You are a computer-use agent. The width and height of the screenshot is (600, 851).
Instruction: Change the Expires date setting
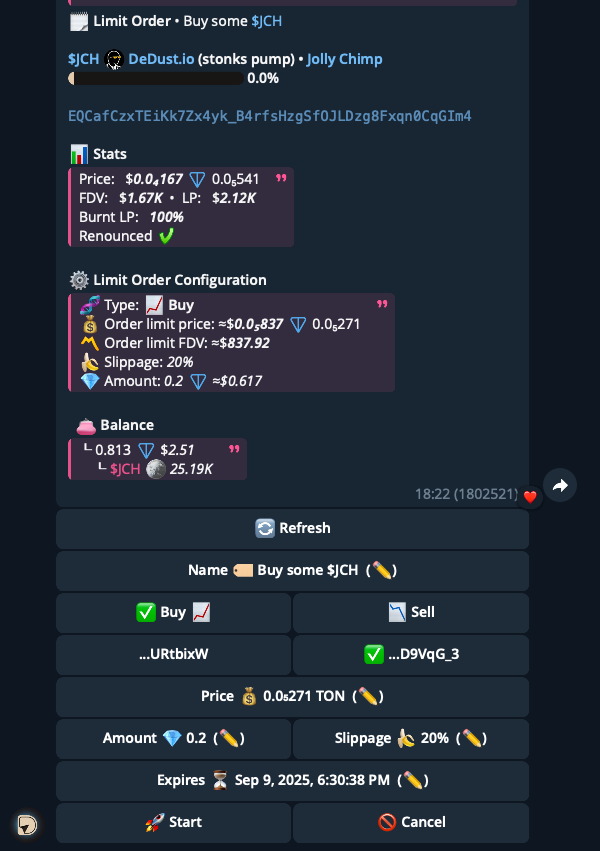pyautogui.click(x=292, y=781)
